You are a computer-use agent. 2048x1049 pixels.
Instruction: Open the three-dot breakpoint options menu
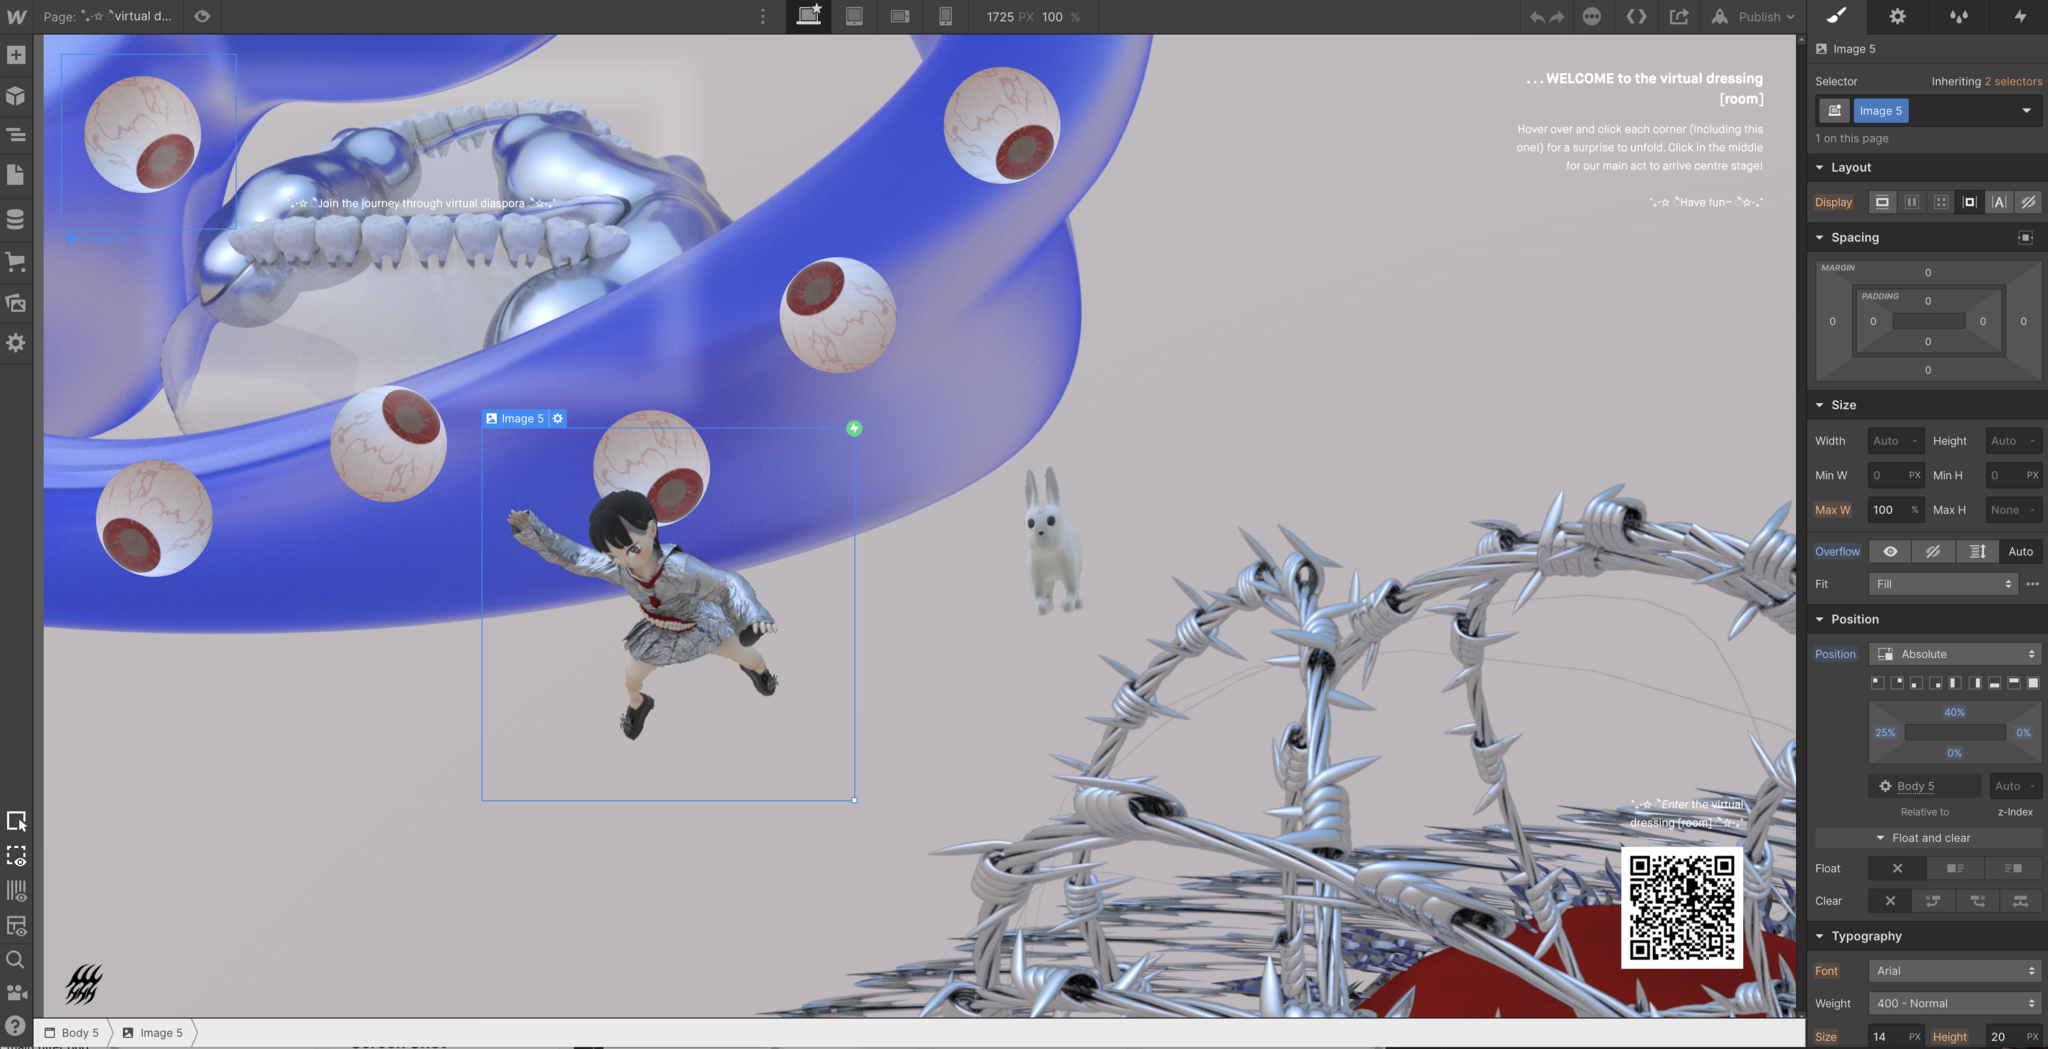[763, 16]
